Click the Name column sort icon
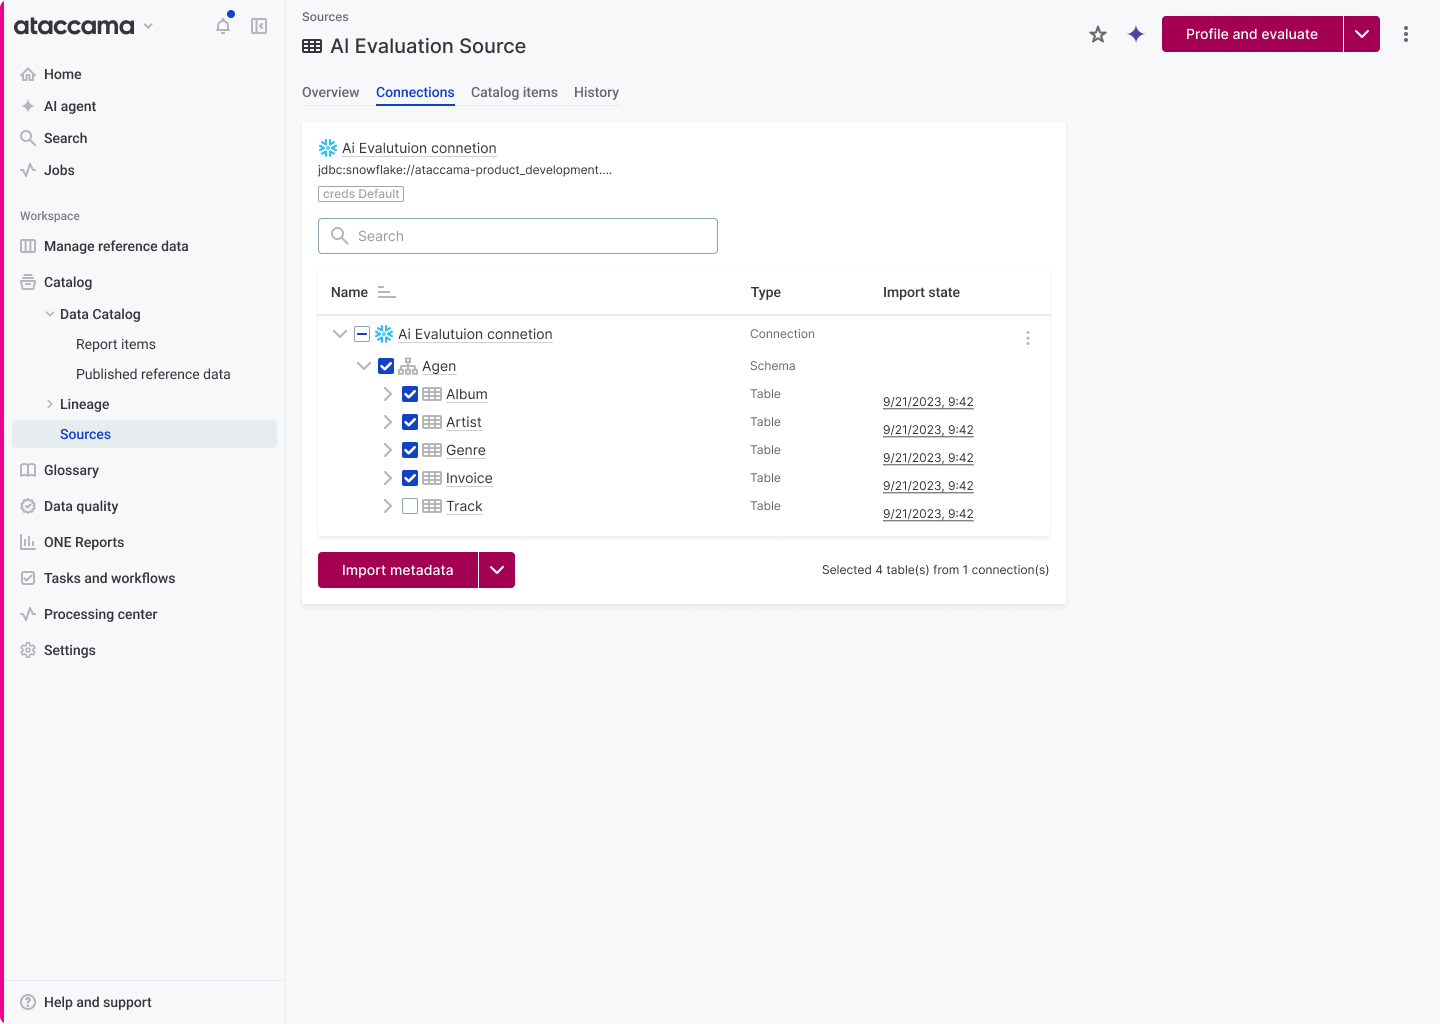The height and width of the screenshot is (1024, 1440). click(387, 292)
